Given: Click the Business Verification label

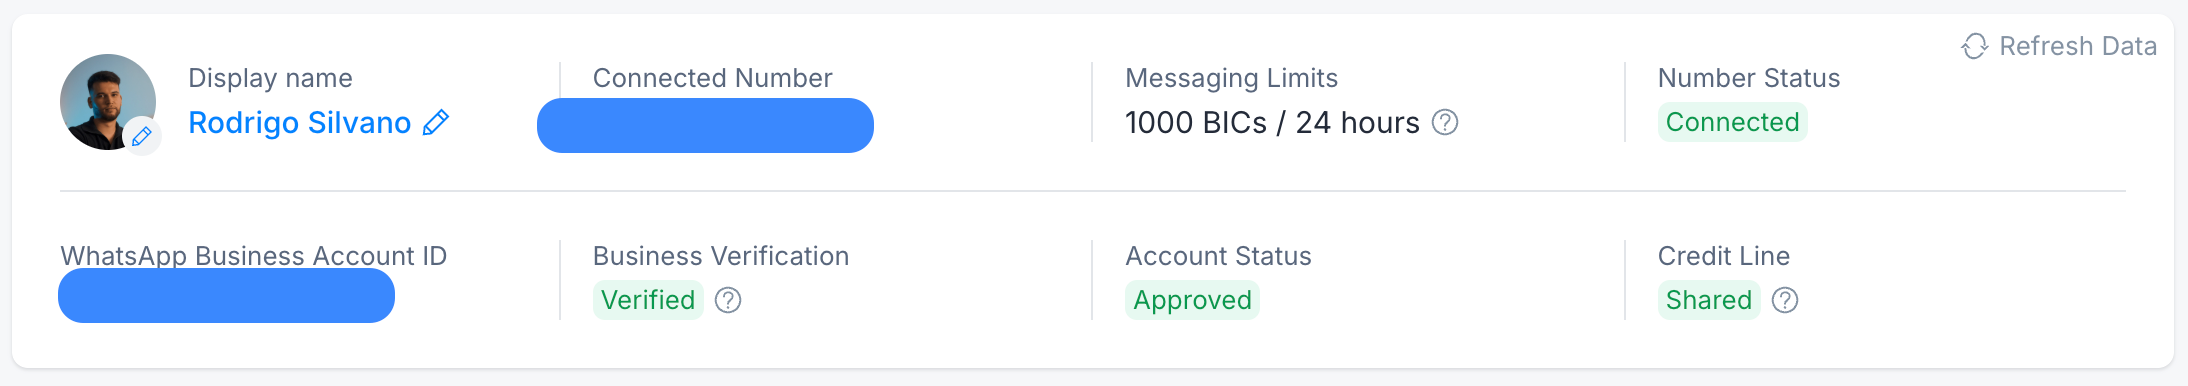Looking at the screenshot, I should (x=721, y=256).
